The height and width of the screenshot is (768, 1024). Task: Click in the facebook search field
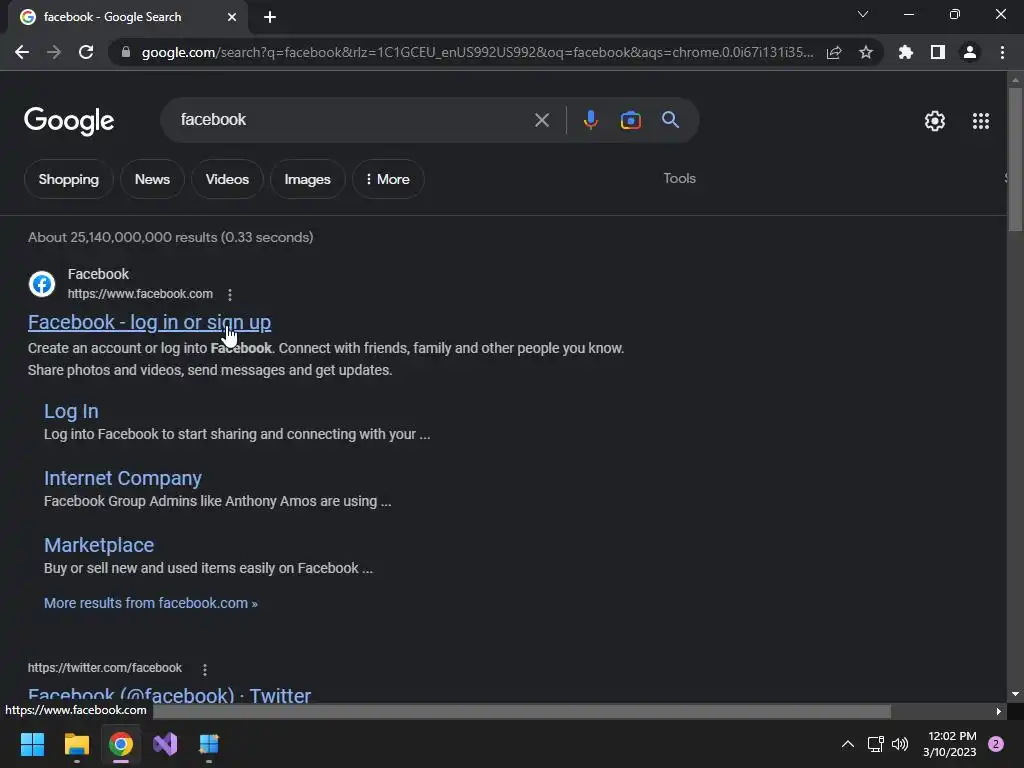point(353,120)
